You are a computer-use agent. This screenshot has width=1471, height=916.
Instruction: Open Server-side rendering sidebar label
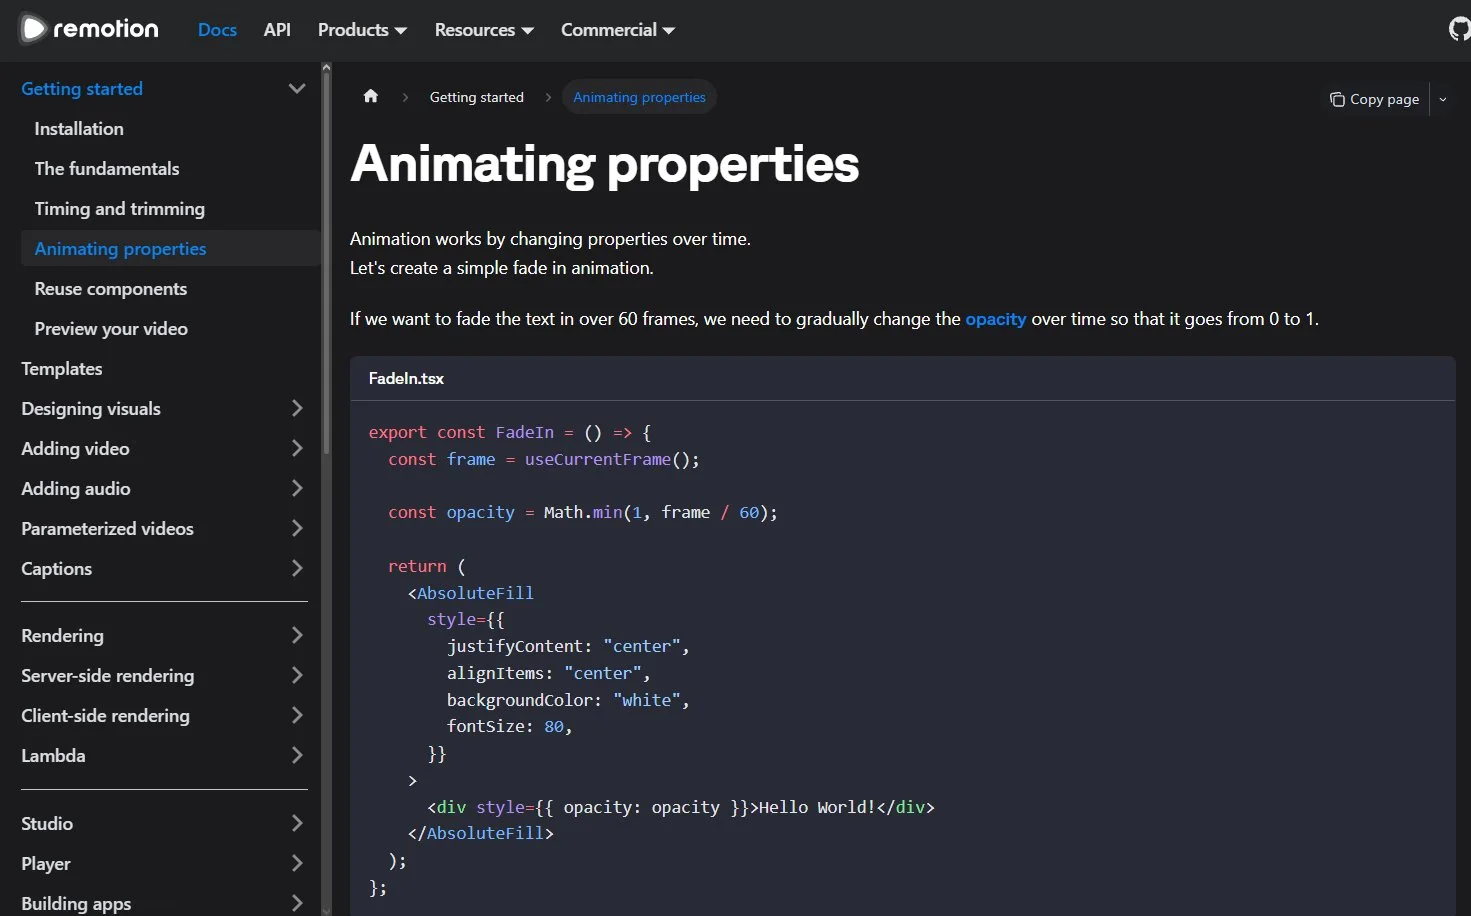pyautogui.click(x=108, y=676)
